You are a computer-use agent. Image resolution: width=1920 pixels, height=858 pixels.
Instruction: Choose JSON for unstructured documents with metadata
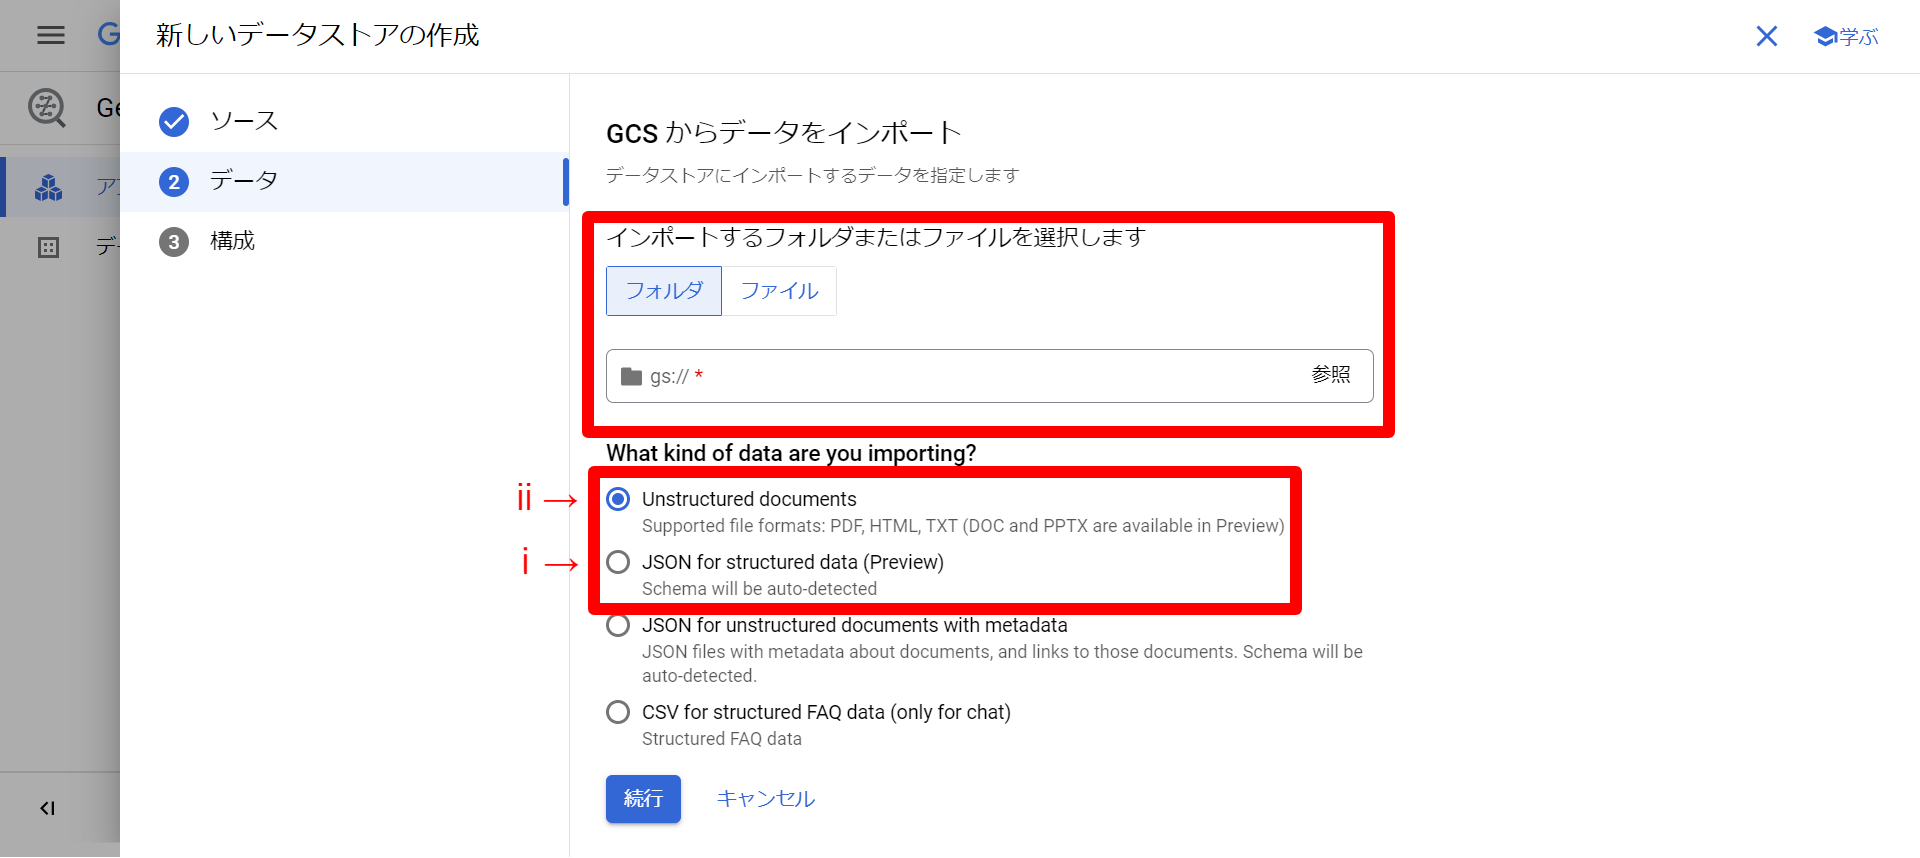click(619, 626)
